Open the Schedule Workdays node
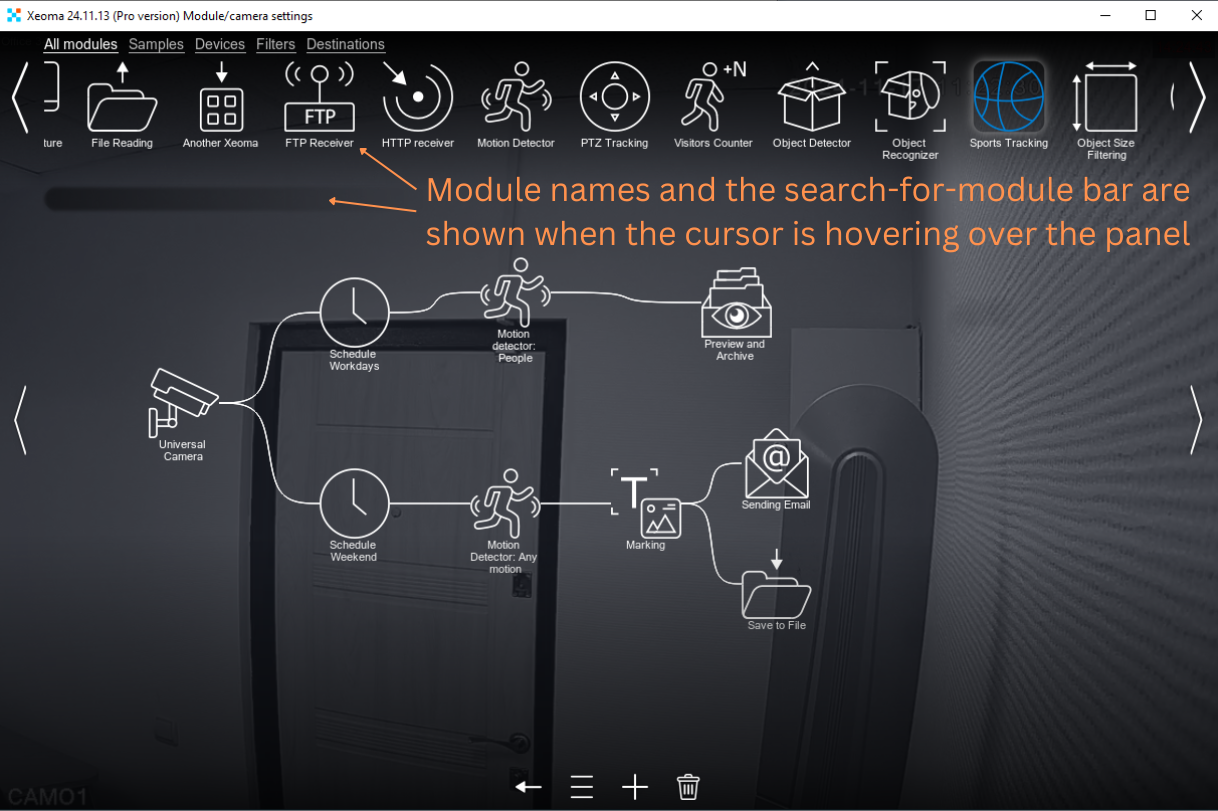Image resolution: width=1218 pixels, height=811 pixels. click(x=354, y=311)
